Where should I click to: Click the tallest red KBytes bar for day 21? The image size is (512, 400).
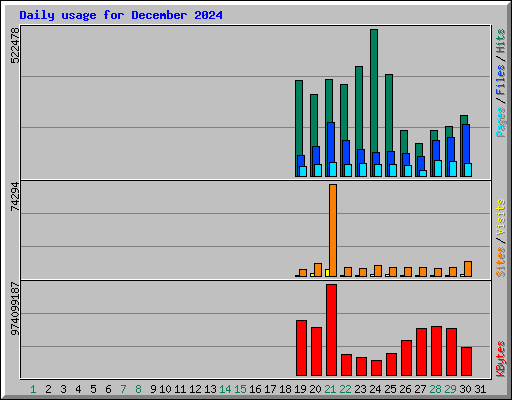331,330
